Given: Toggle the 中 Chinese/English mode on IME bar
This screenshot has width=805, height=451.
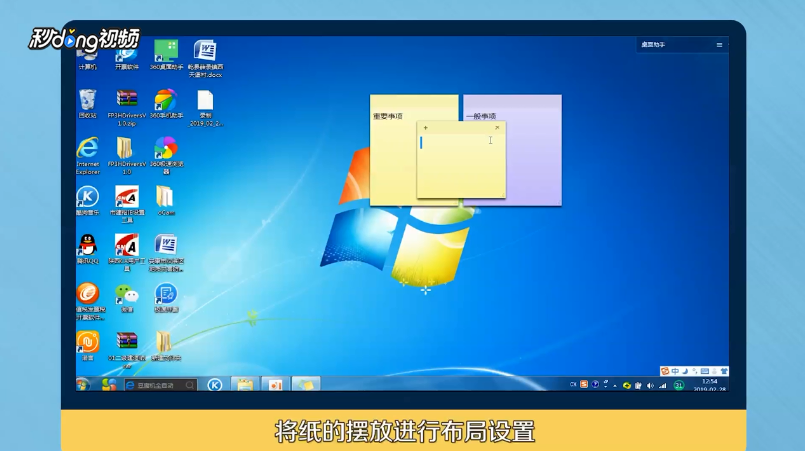Looking at the screenshot, I should 675,371.
